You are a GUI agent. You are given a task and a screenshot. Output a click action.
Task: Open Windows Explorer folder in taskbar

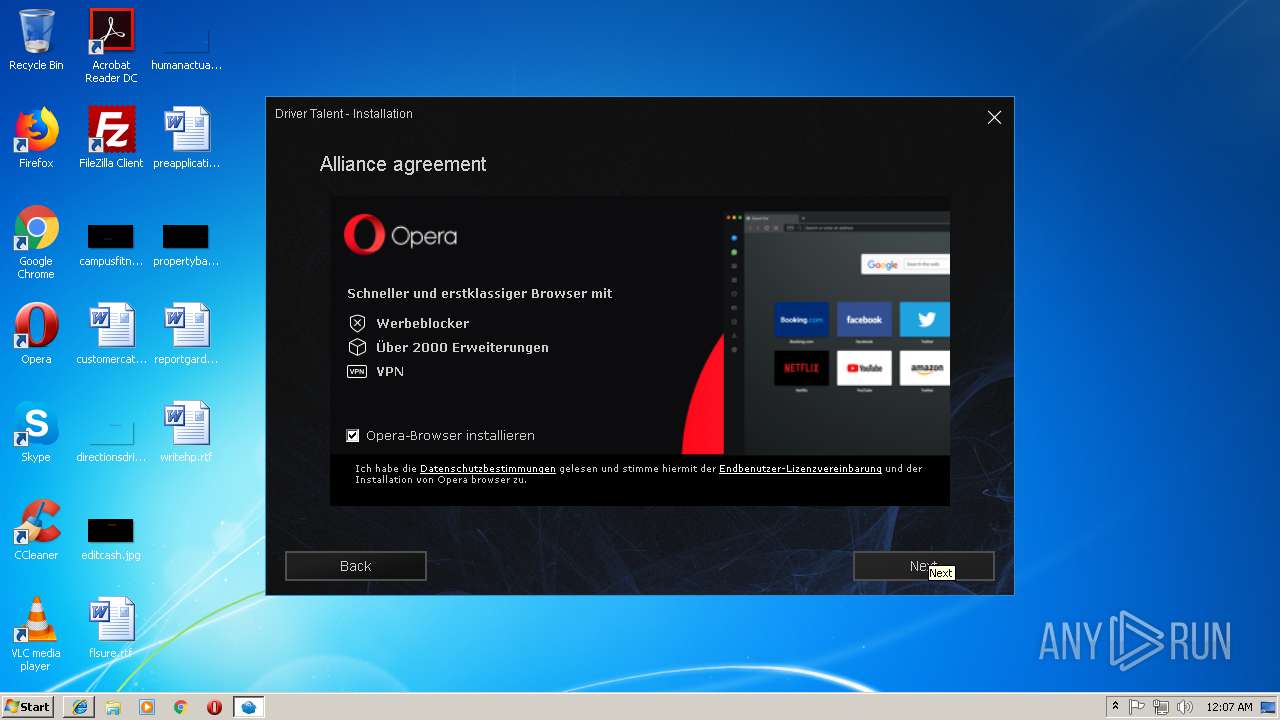pyautogui.click(x=113, y=706)
